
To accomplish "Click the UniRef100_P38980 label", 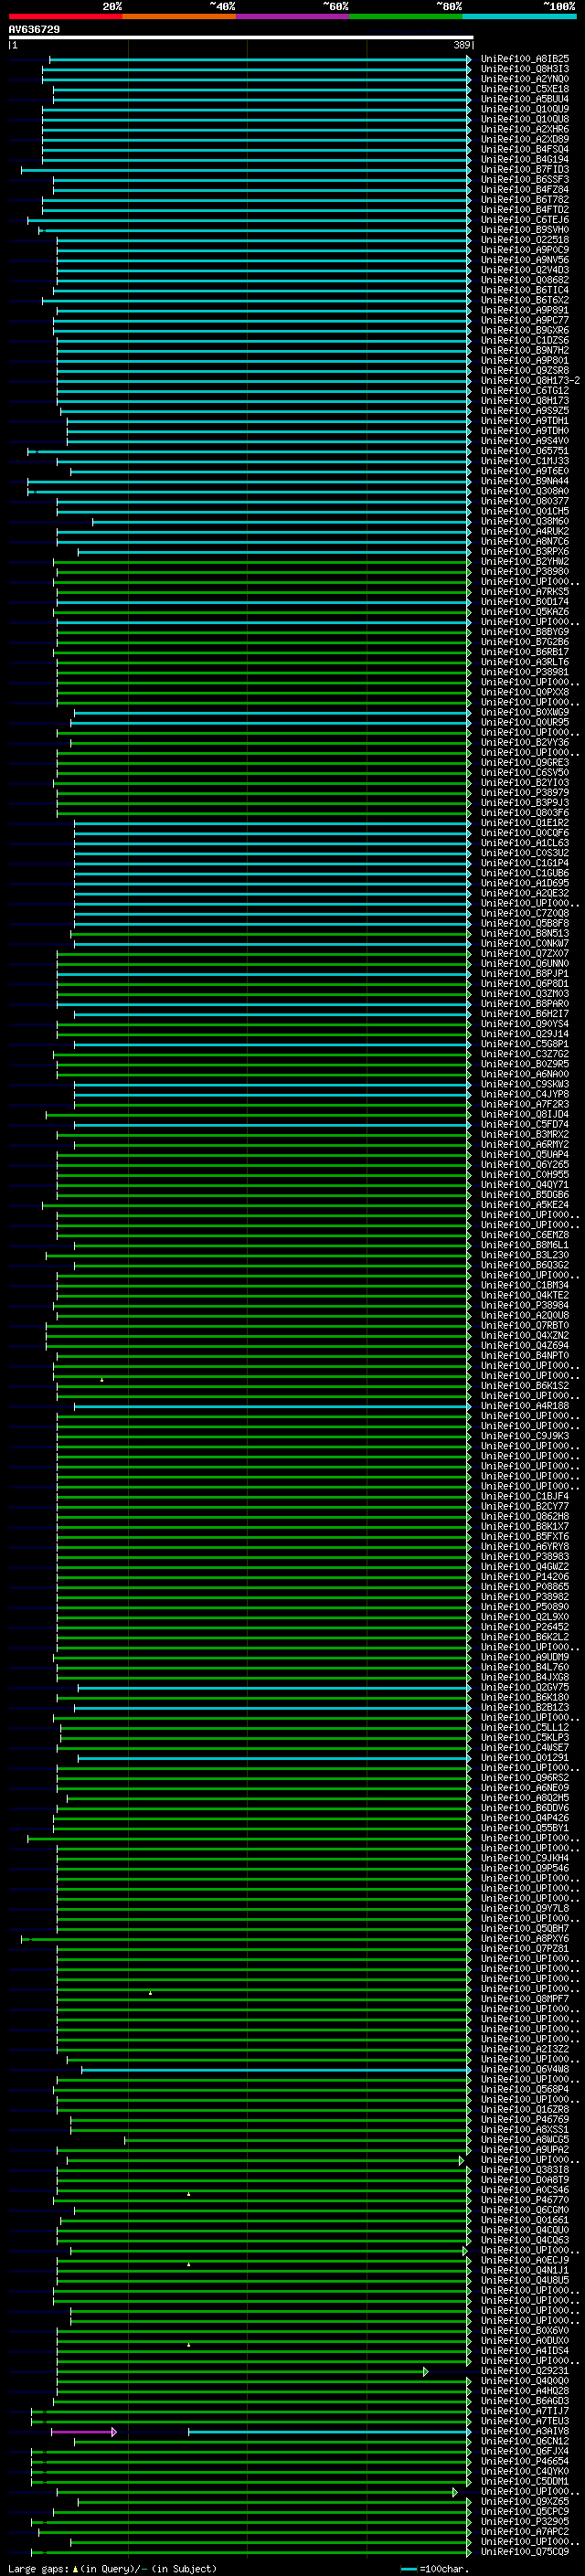I will click(x=524, y=573).
